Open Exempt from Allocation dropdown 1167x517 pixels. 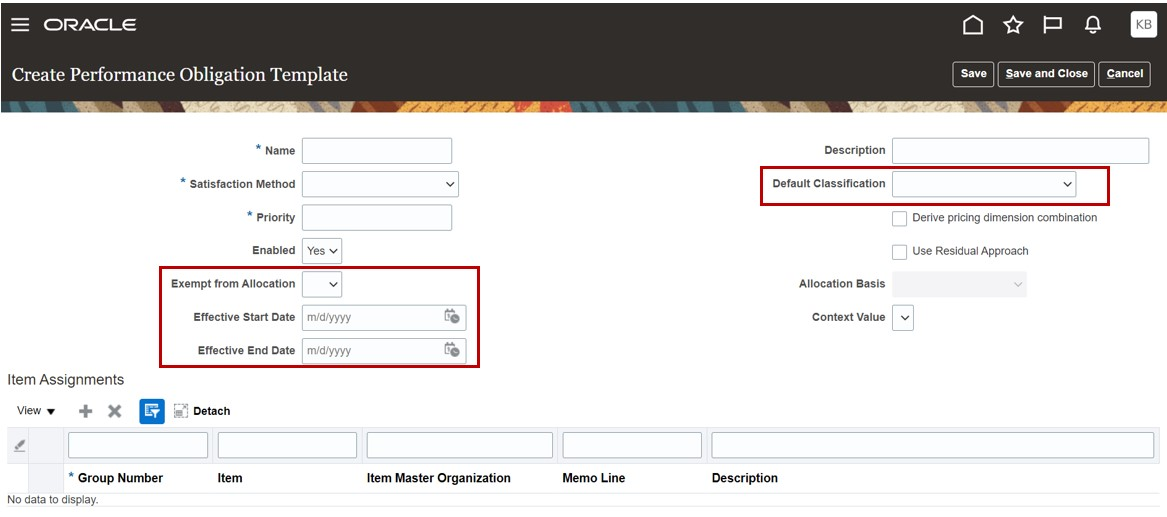pos(322,283)
